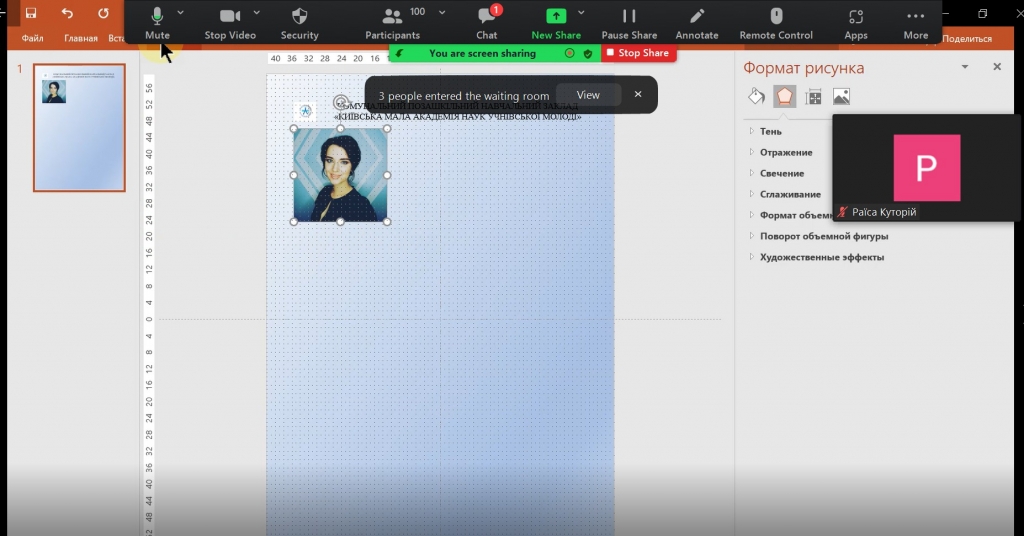Open arrow menu next to Participants count

(442, 12)
